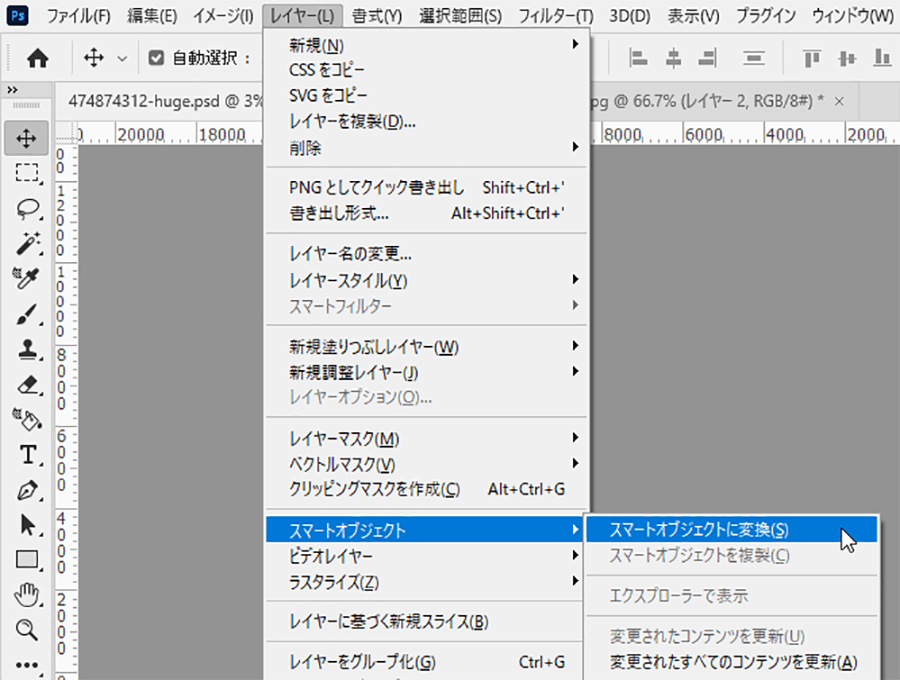Screen dimensions: 900x680
Task: Choose レイヤー名の変更...
Action: coord(425,253)
